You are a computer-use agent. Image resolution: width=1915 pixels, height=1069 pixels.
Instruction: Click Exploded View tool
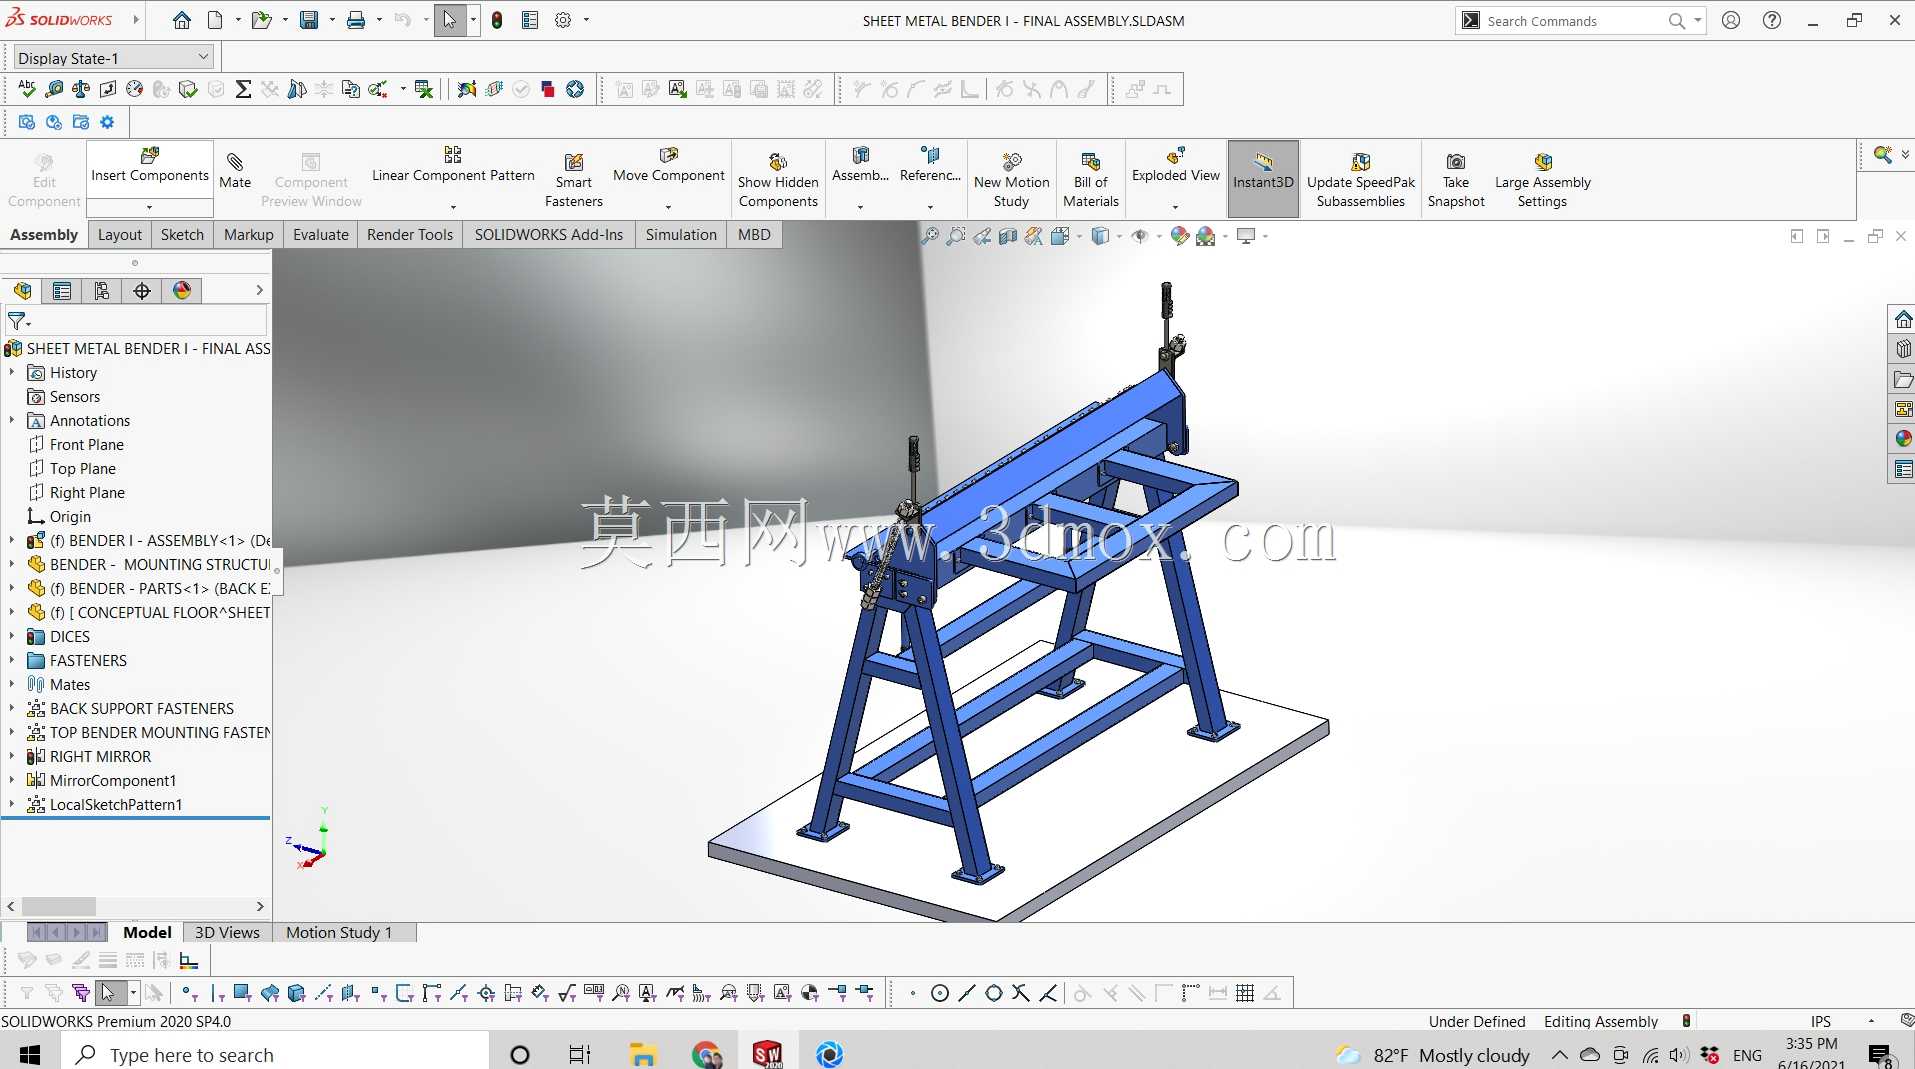pyautogui.click(x=1175, y=166)
